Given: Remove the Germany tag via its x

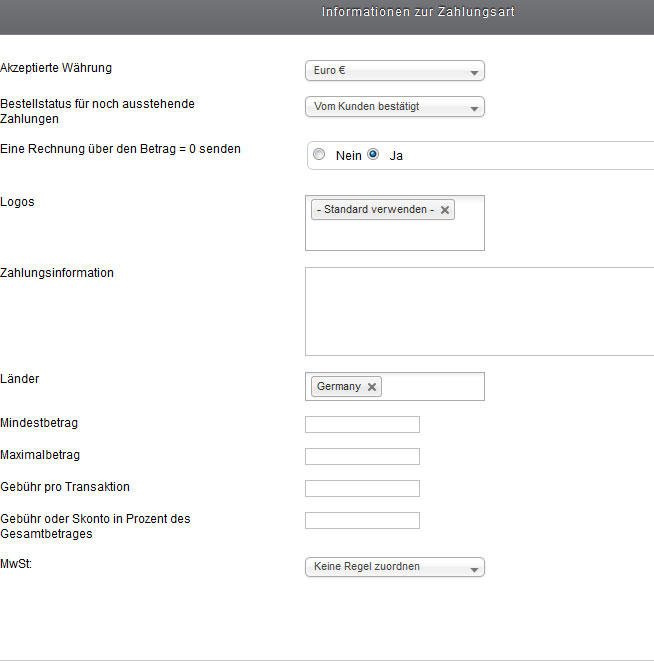Looking at the screenshot, I should [x=372, y=387].
